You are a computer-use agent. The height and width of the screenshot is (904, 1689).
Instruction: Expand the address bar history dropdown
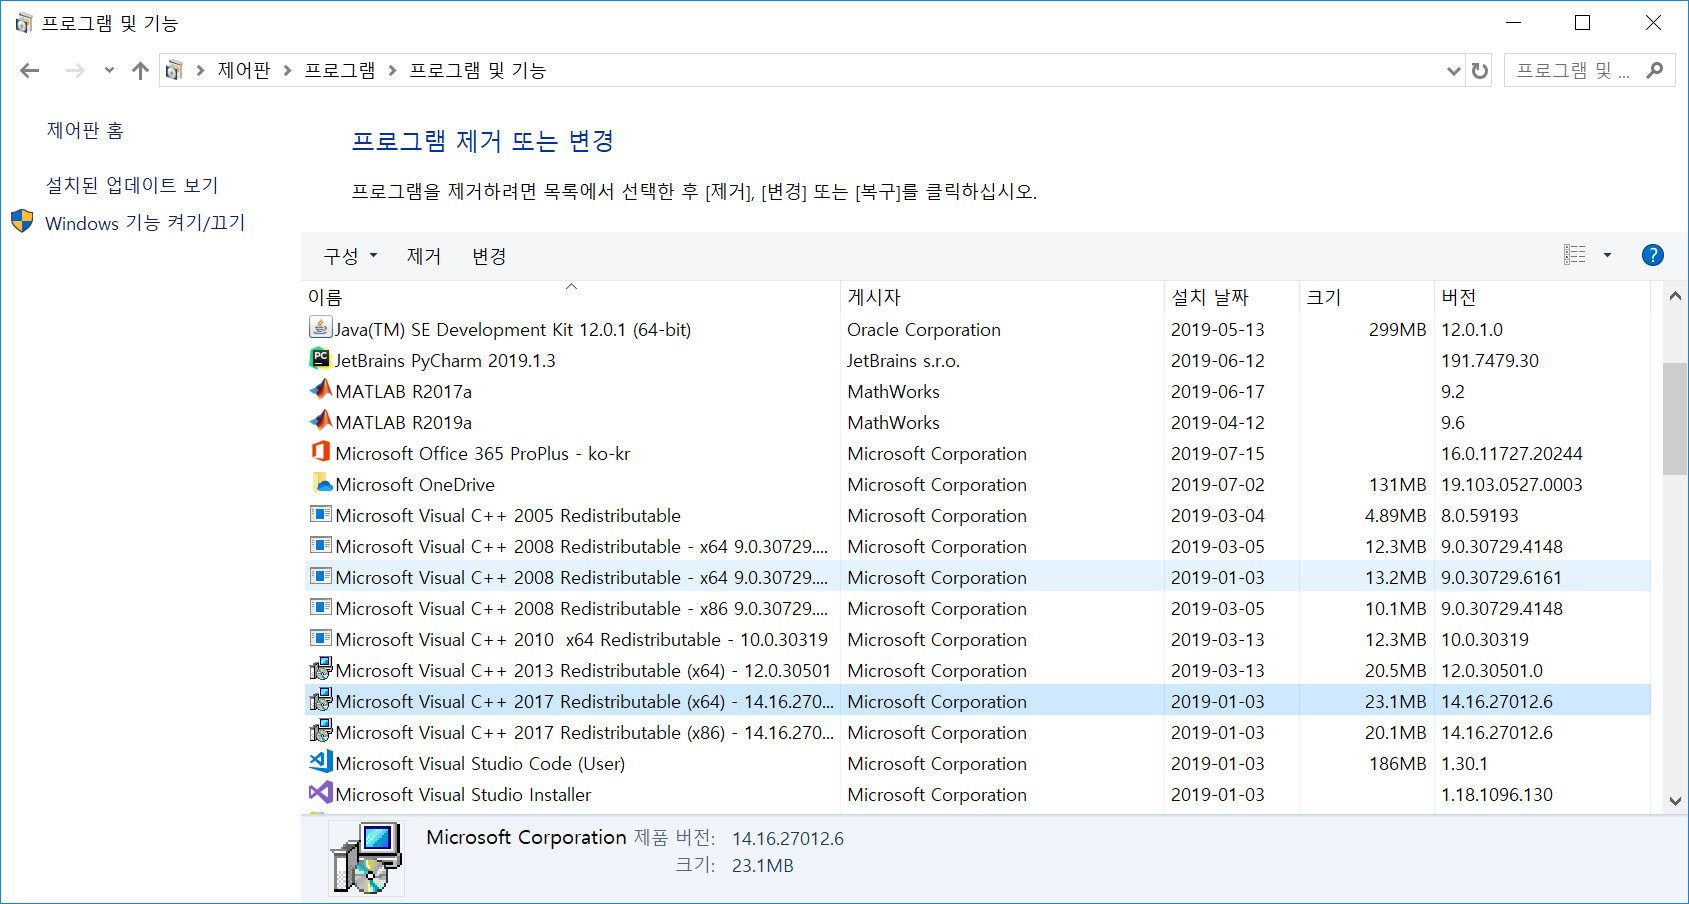click(x=1454, y=71)
